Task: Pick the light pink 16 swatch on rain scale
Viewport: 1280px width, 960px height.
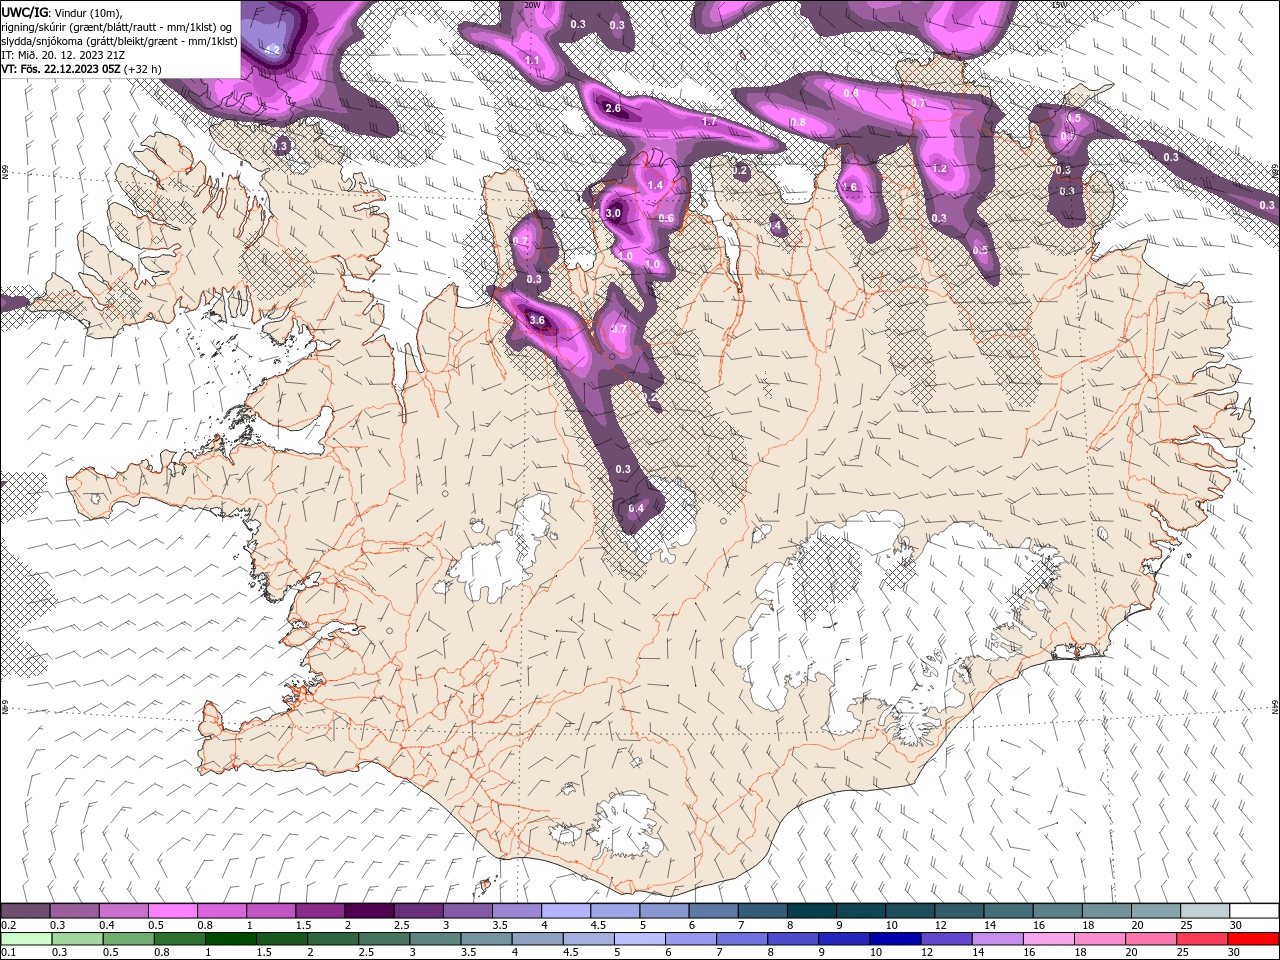Action: 1049,939
